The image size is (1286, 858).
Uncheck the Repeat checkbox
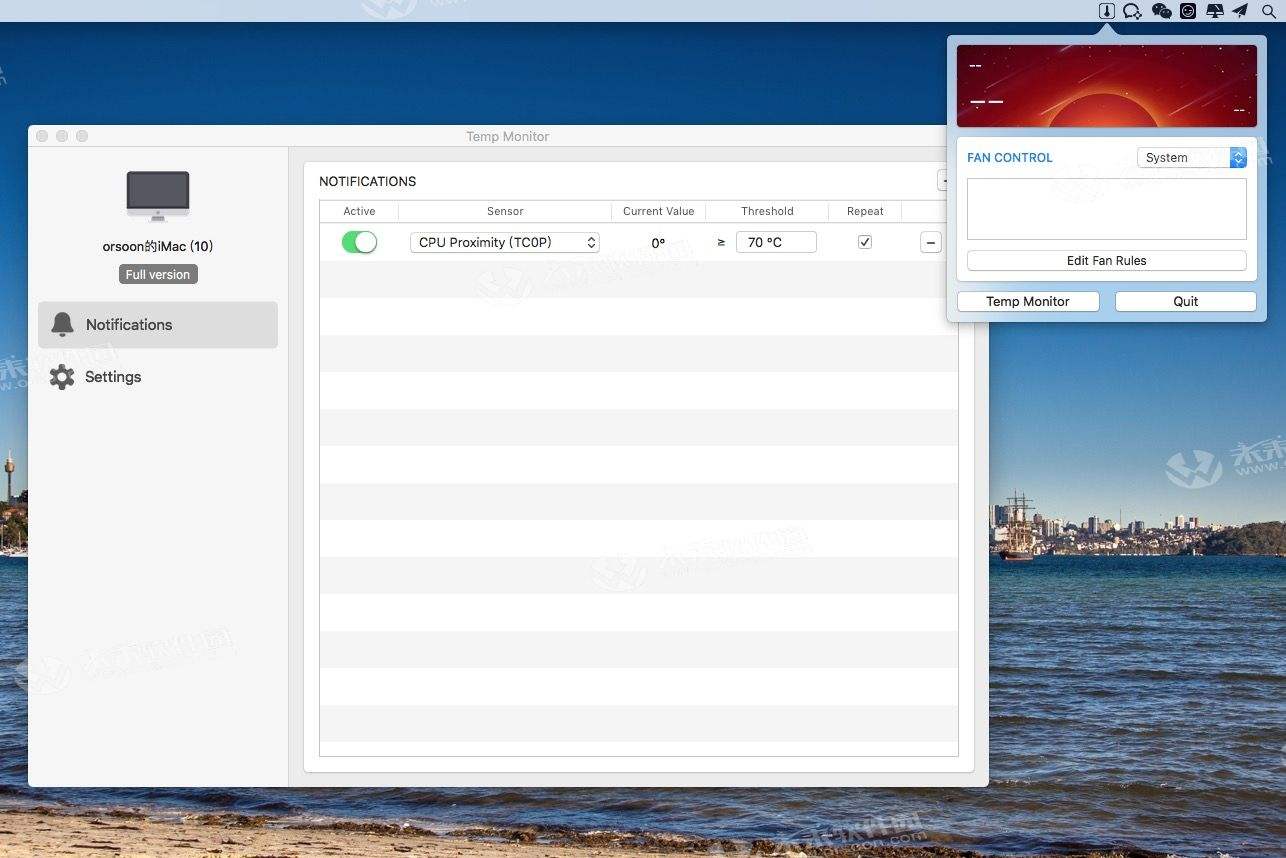click(x=865, y=242)
